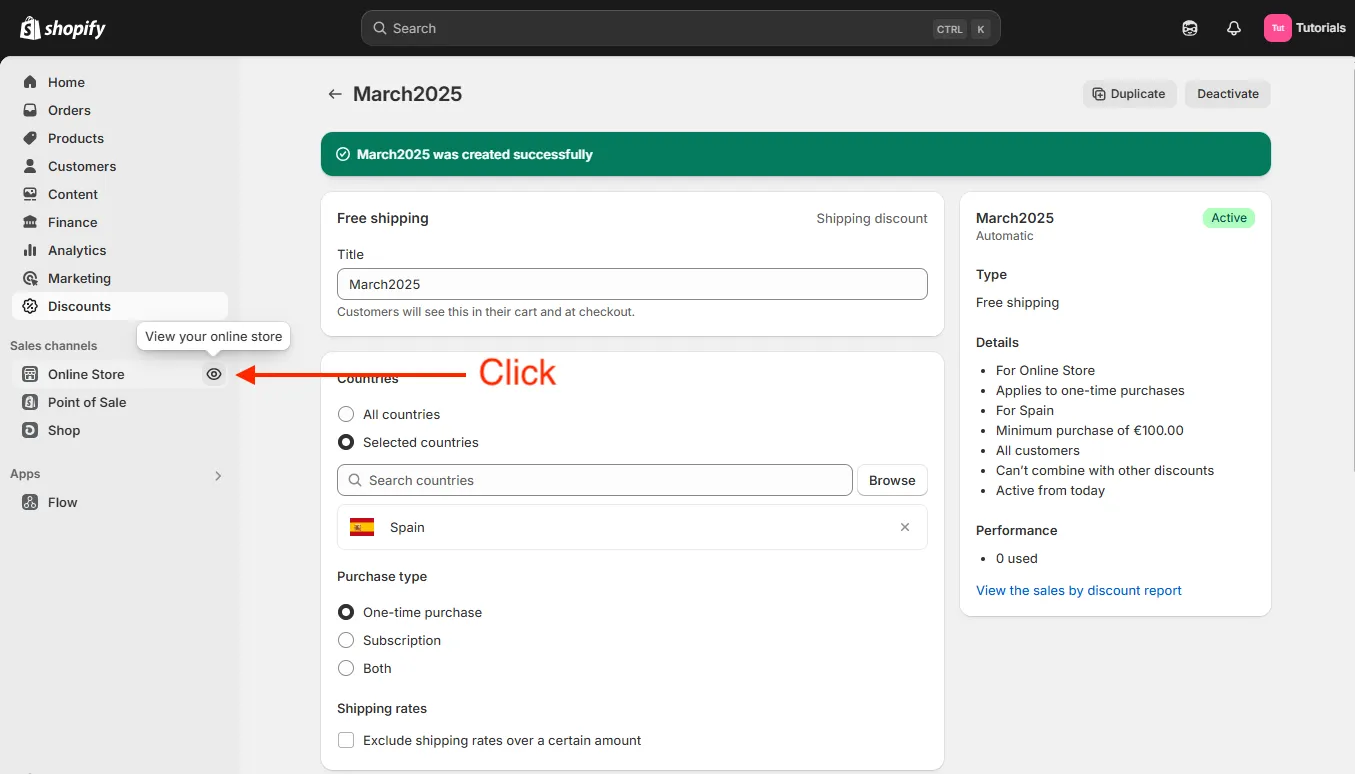
Task: Open the Flow app in sidebar
Action: point(60,502)
